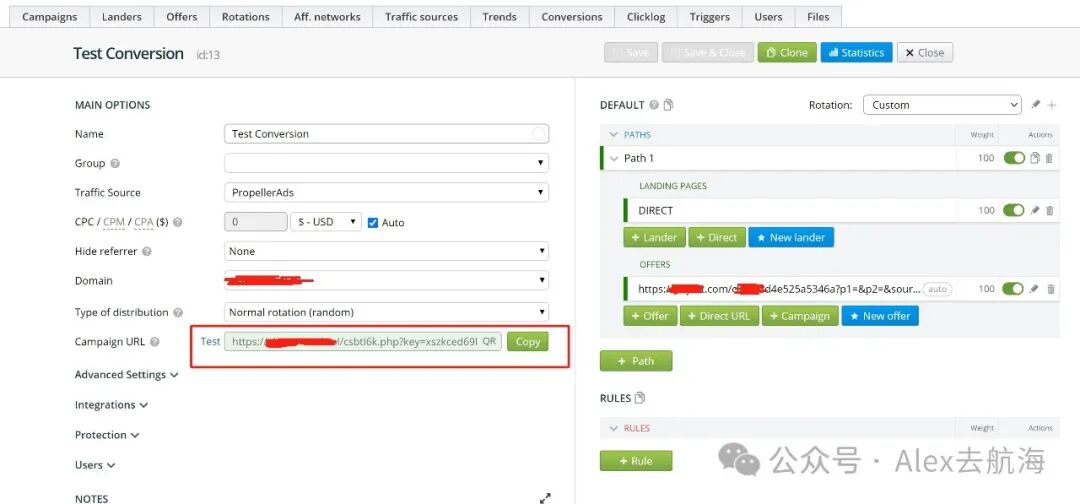Expand the Protection section
Viewport: 1080px width, 504px height.
[x=107, y=434]
